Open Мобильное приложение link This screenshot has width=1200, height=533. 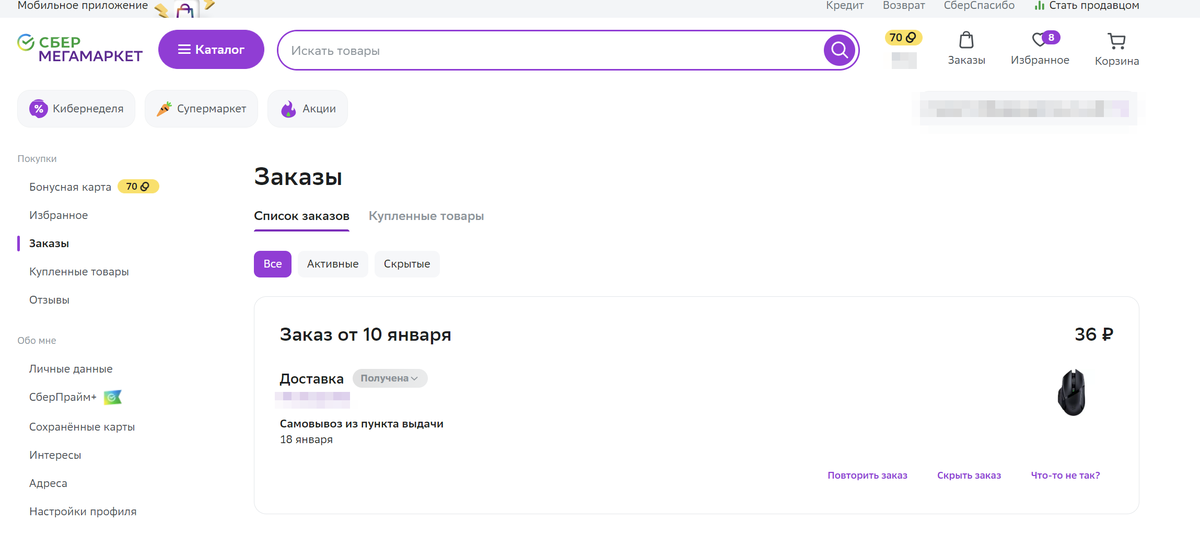tap(82, 6)
